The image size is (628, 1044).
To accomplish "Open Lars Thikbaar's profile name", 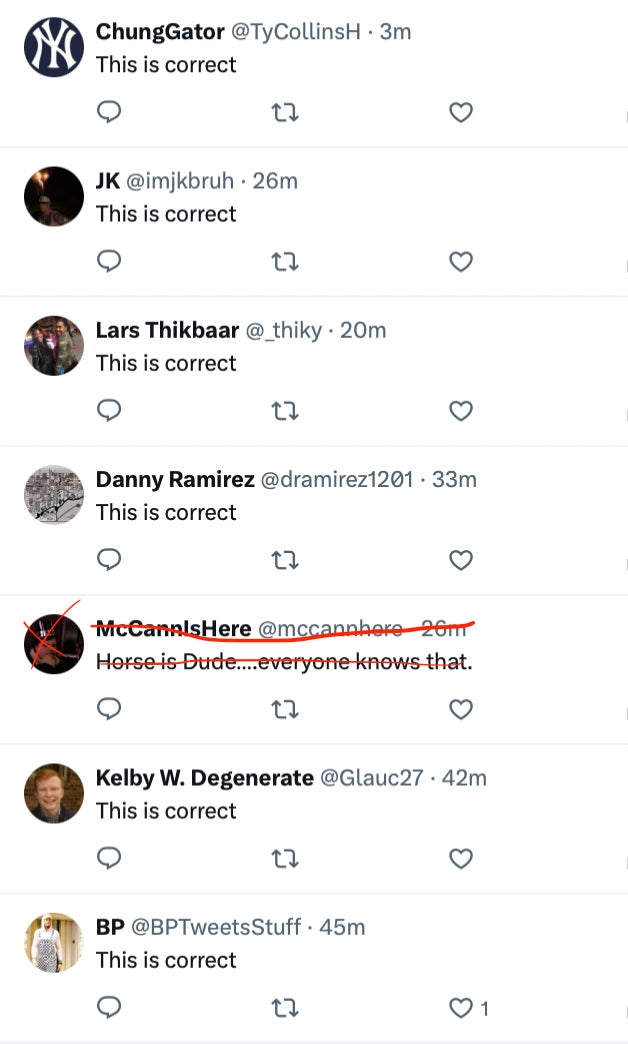I will click(167, 330).
